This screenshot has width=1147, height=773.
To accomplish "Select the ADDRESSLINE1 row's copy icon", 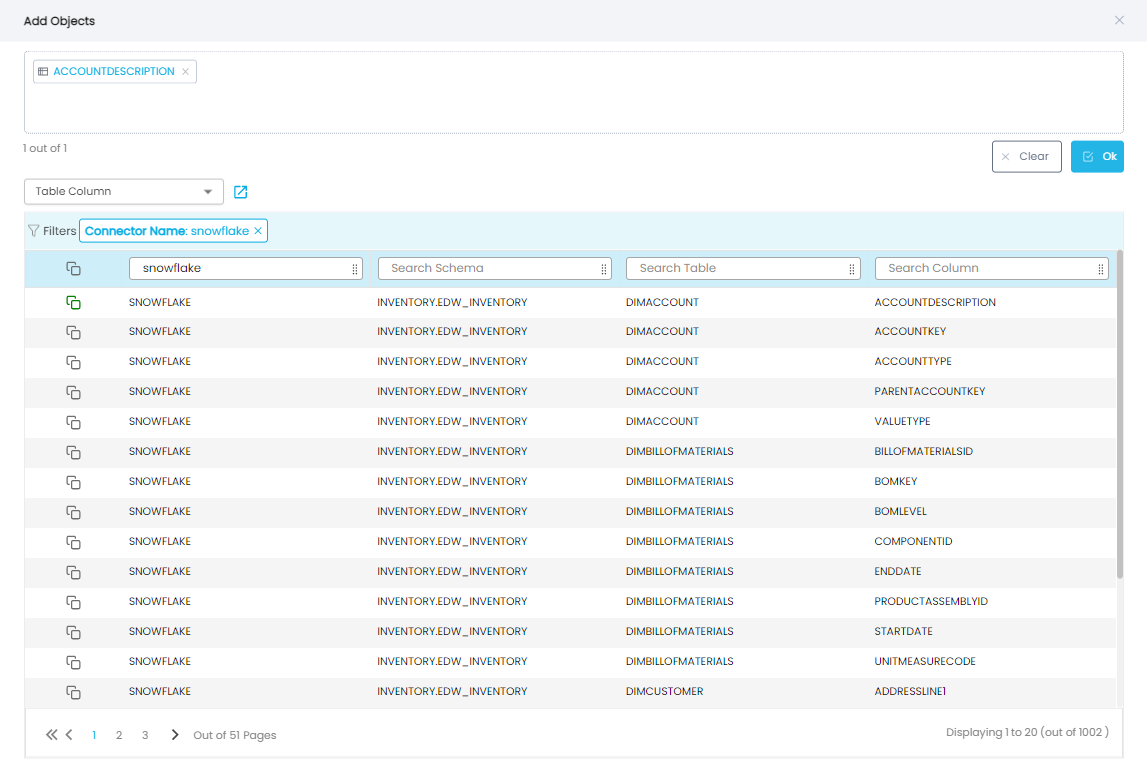I will tap(73, 693).
